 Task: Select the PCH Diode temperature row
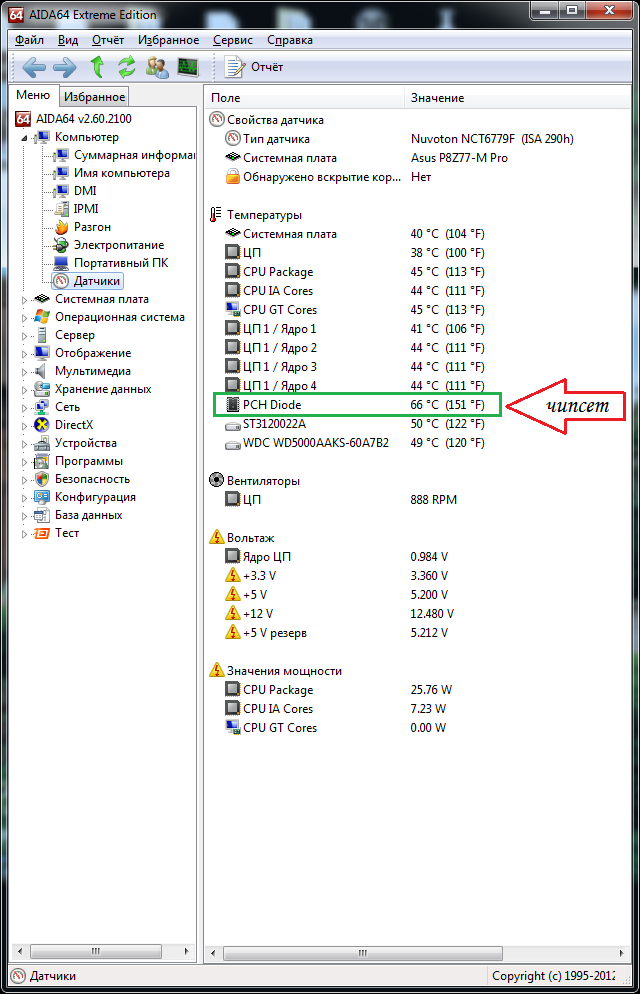tap(271, 404)
